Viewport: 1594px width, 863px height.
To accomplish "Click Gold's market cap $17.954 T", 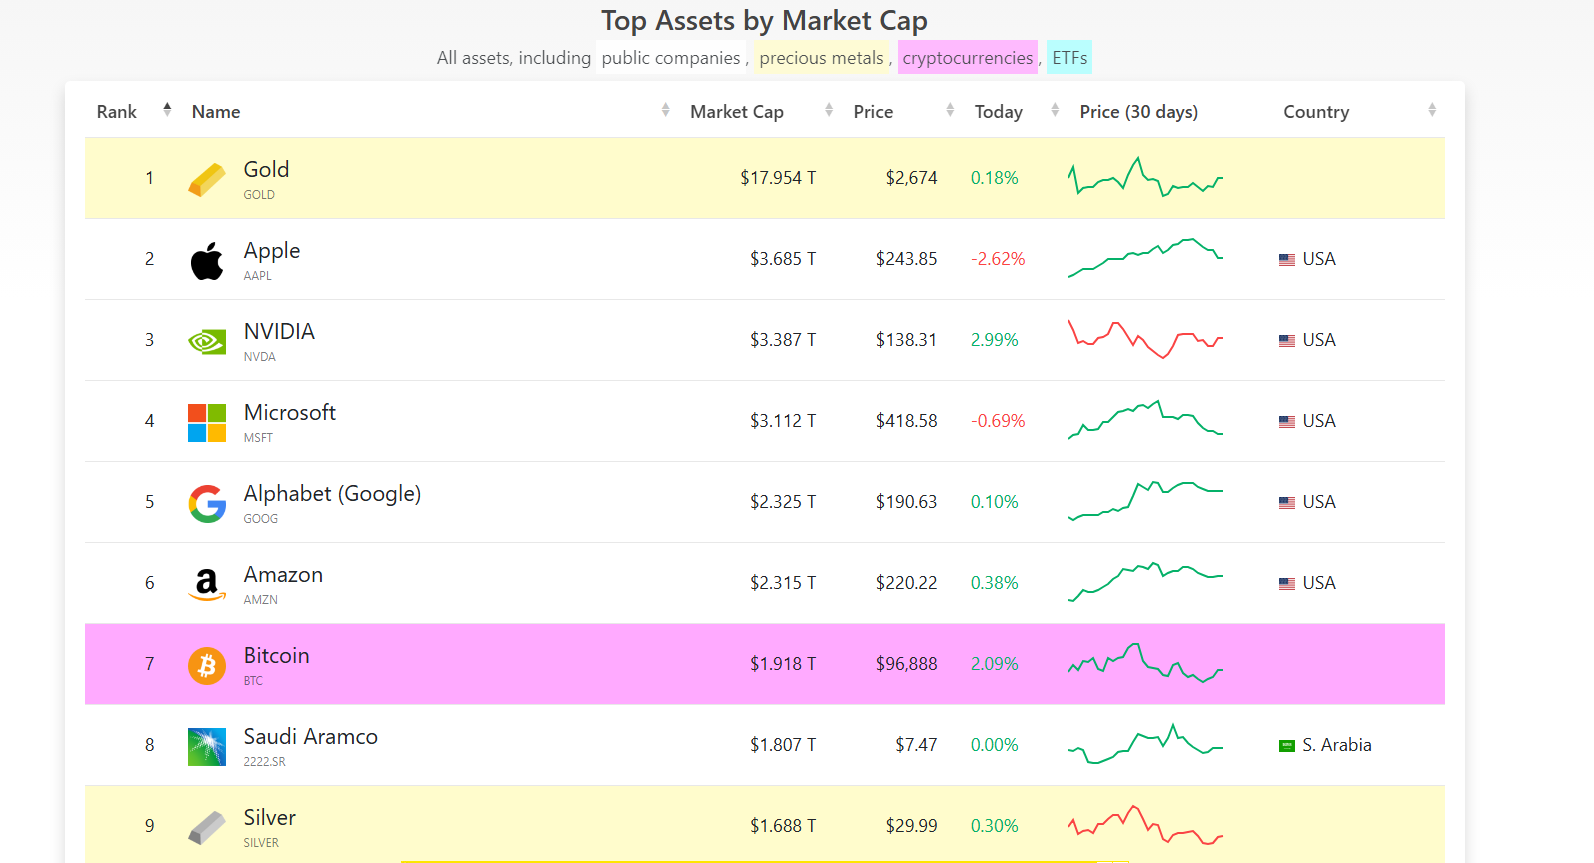I will pyautogui.click(x=778, y=178).
